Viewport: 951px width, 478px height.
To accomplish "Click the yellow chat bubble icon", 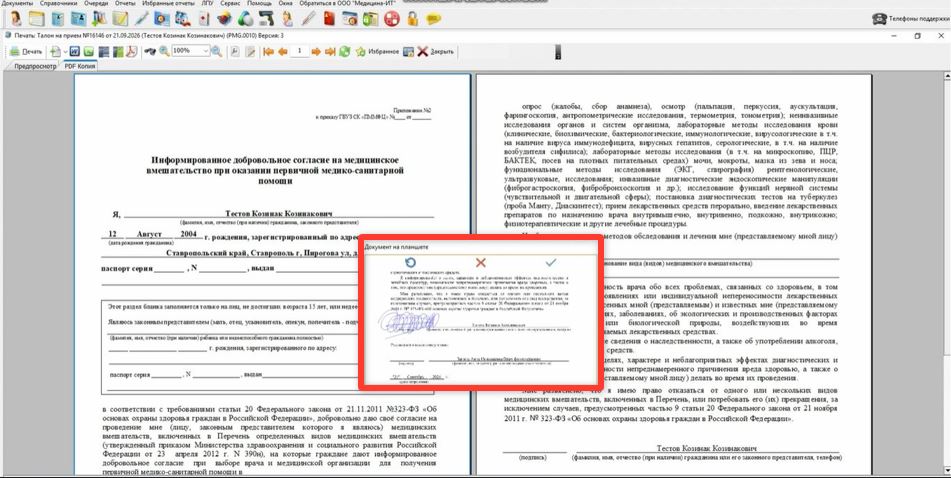I will pos(432,18).
